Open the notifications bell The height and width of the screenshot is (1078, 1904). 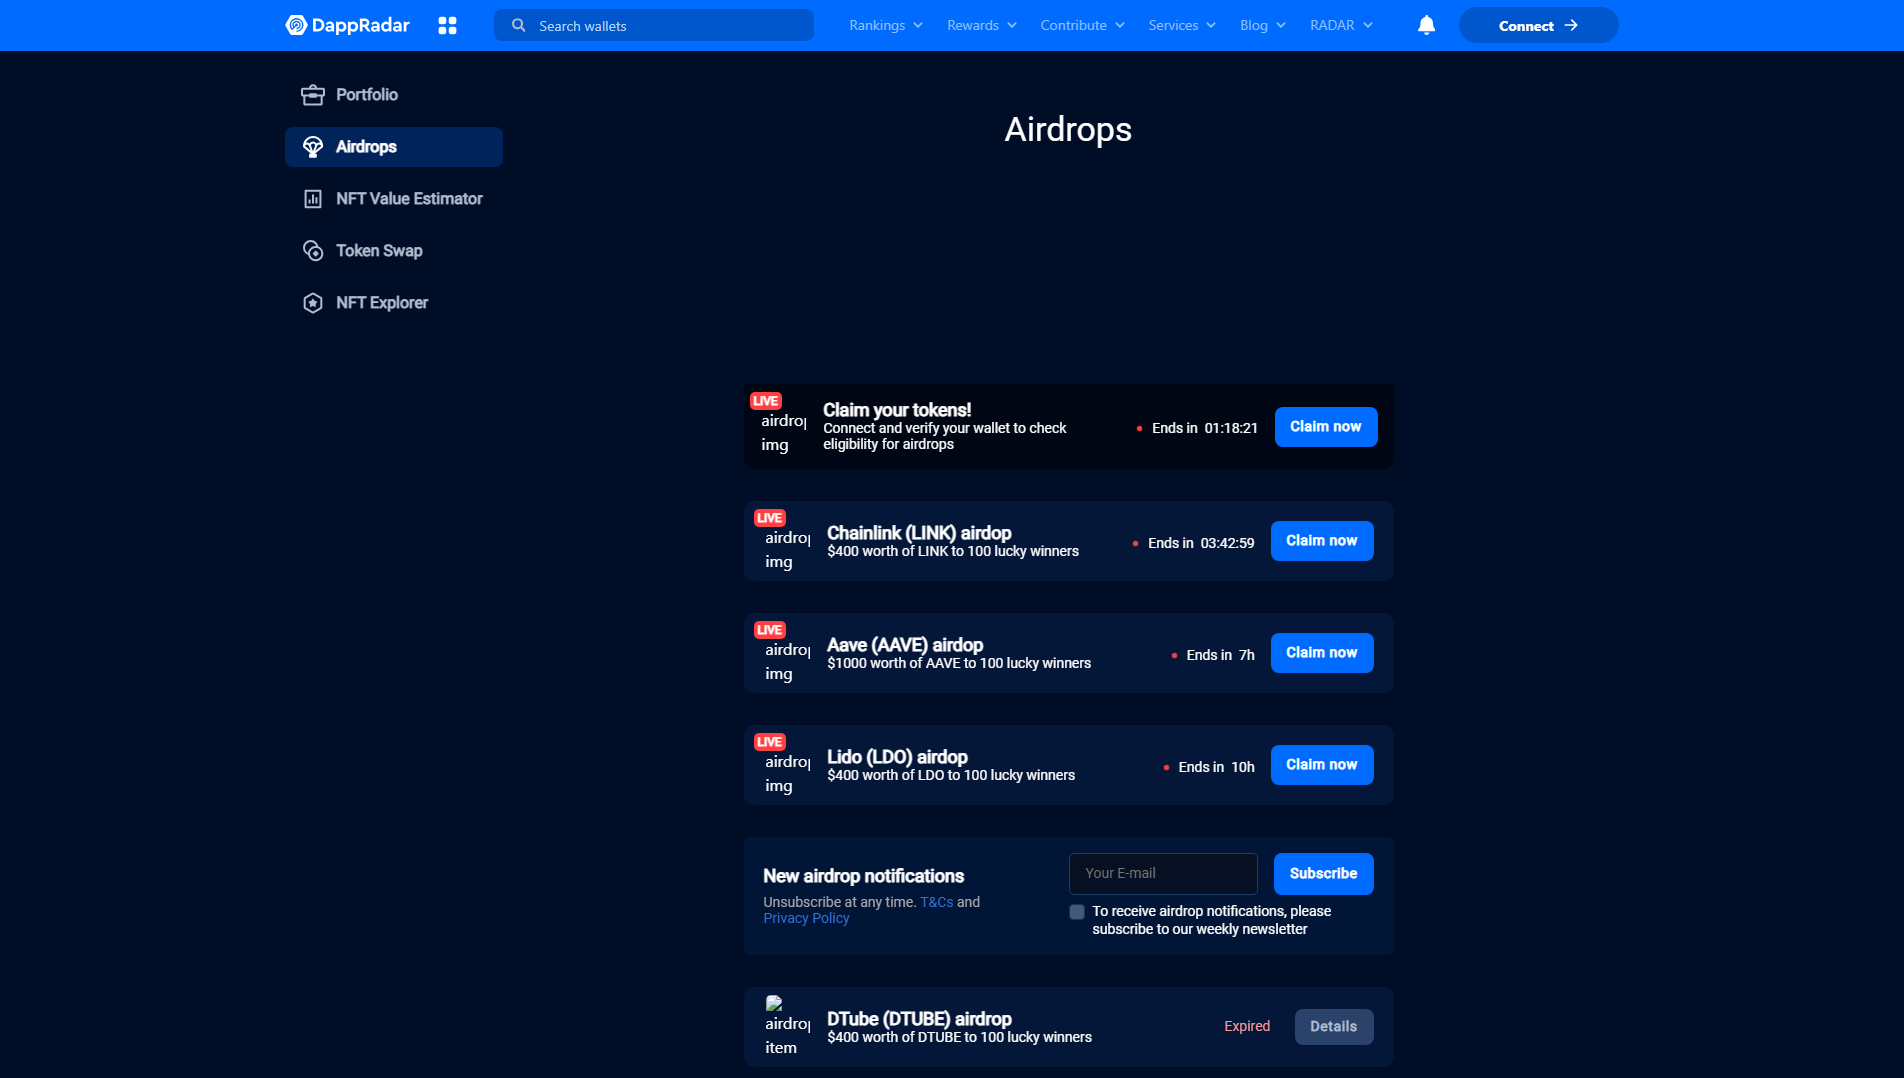click(x=1426, y=25)
